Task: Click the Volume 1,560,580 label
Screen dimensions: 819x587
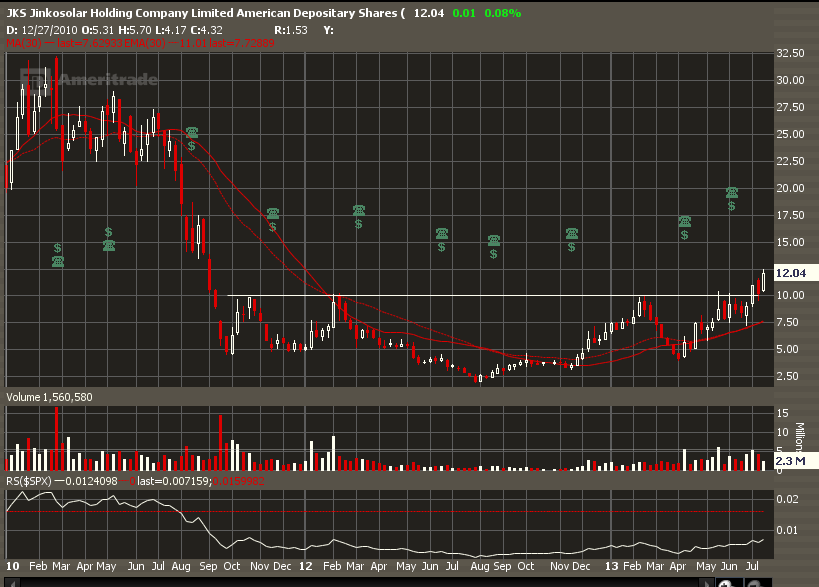Action: (49, 397)
